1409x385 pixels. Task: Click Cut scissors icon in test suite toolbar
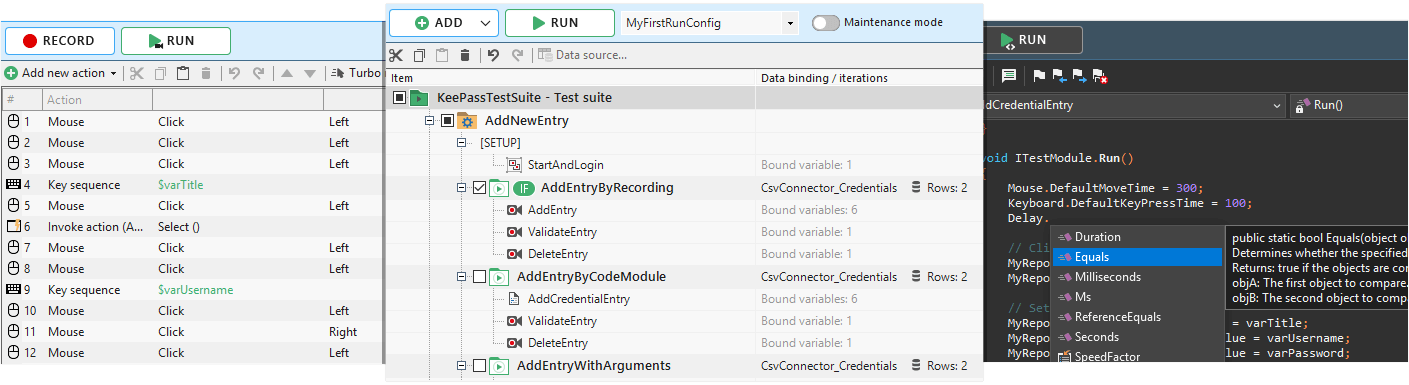click(397, 55)
